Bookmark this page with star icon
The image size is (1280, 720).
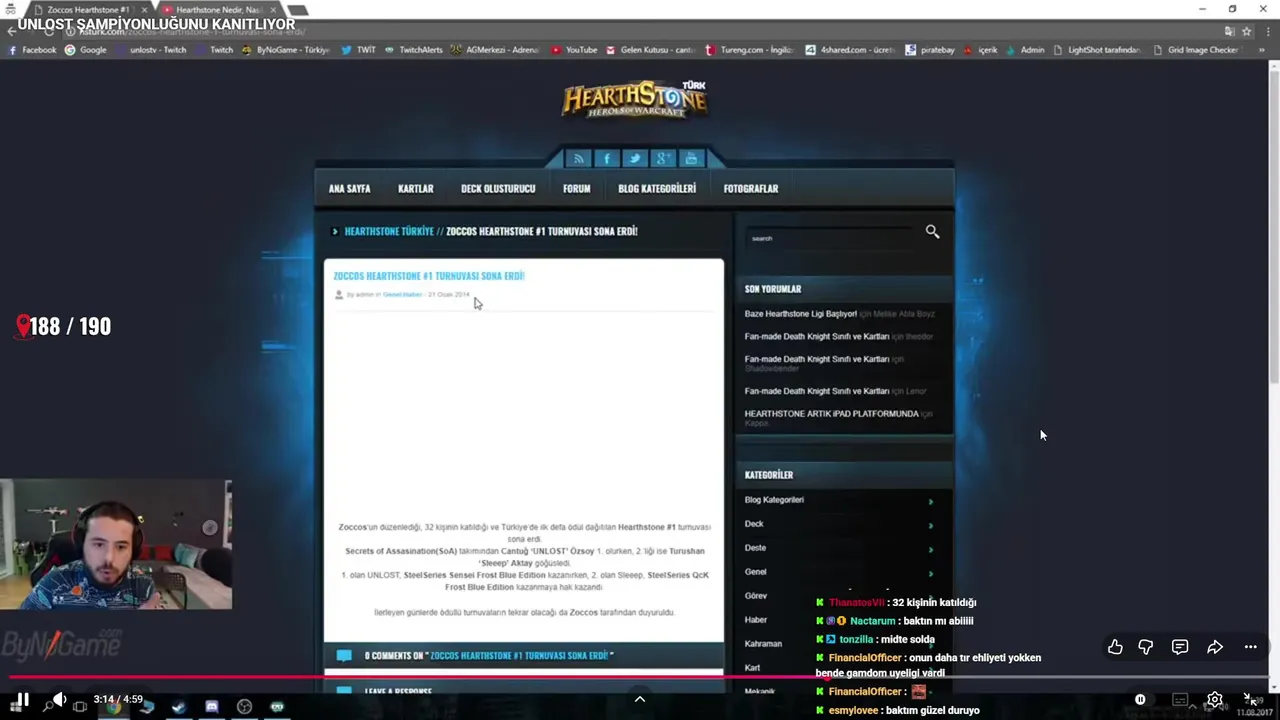[1246, 31]
